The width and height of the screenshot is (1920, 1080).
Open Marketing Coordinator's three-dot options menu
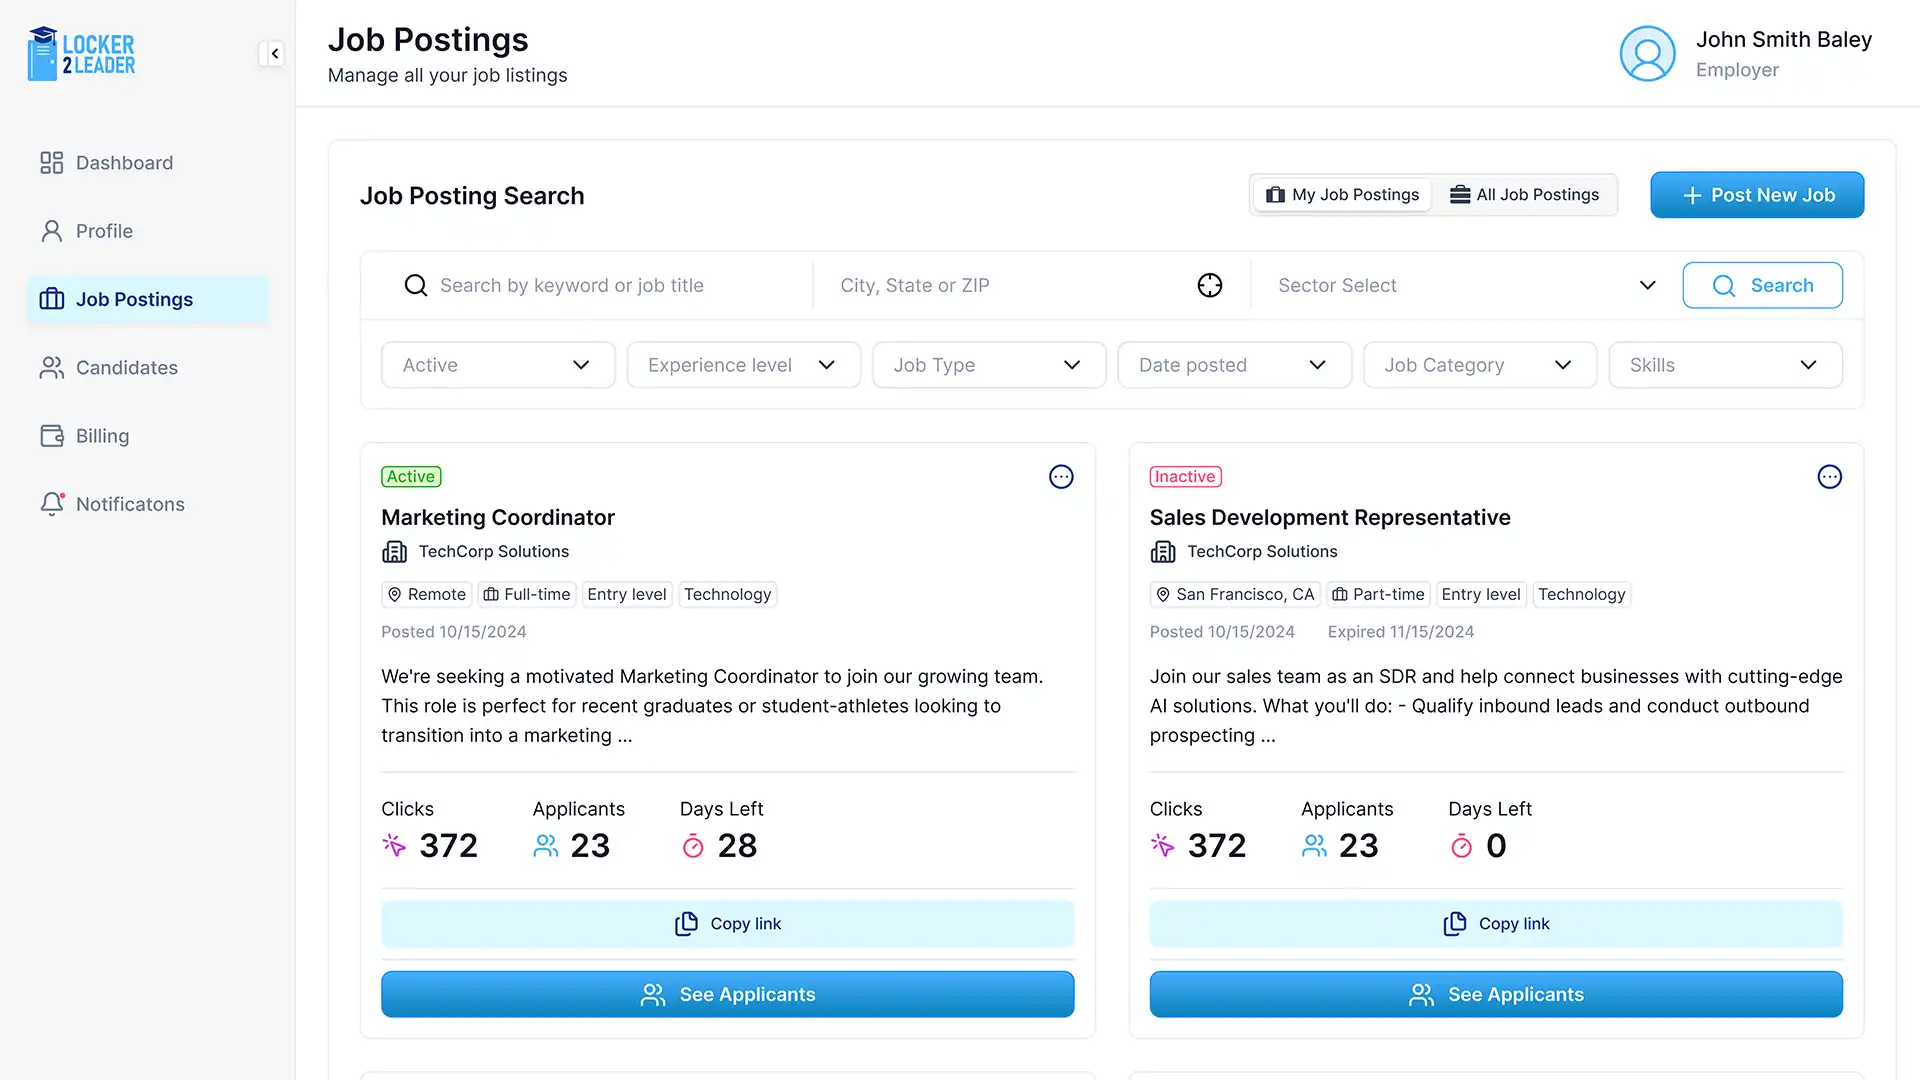coord(1061,477)
